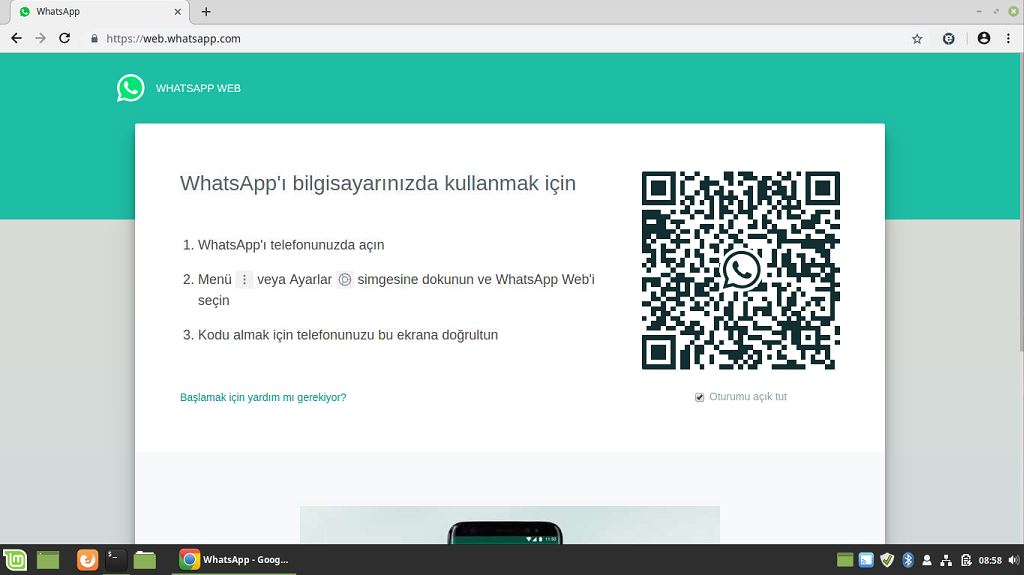
Task: Select the WhatsApp tab
Action: [x=100, y=12]
